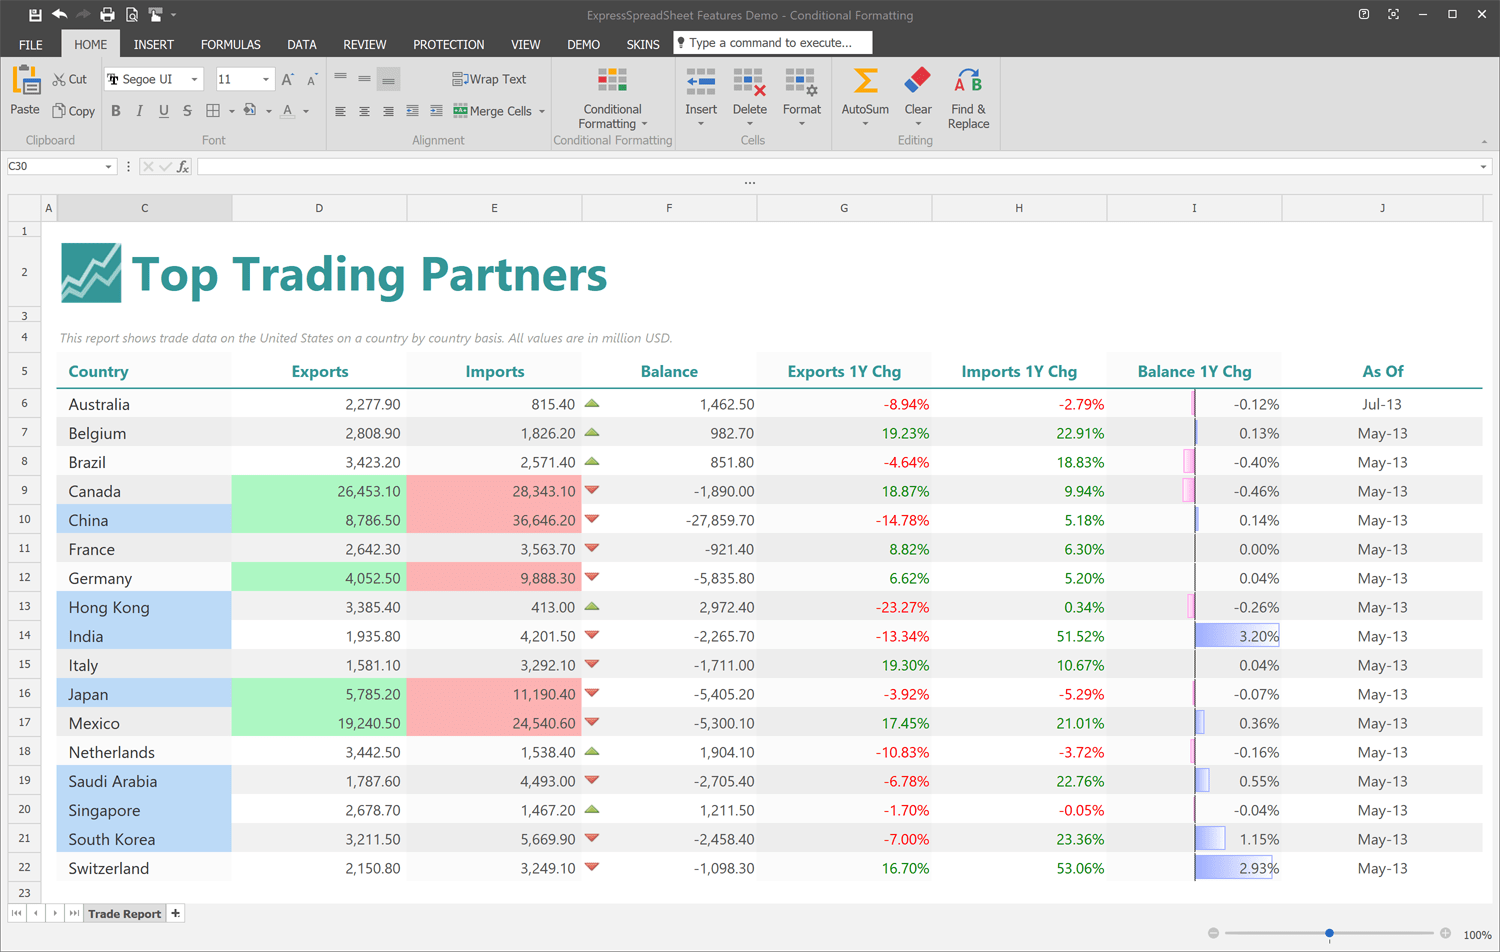1500x952 pixels.
Task: Click the print icon in quick access toolbar
Action: coord(107,15)
